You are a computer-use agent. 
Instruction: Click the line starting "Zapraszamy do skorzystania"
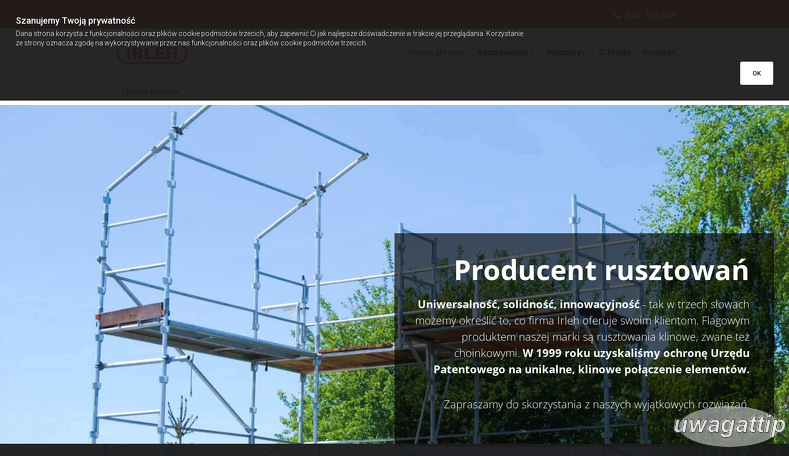click(x=596, y=405)
